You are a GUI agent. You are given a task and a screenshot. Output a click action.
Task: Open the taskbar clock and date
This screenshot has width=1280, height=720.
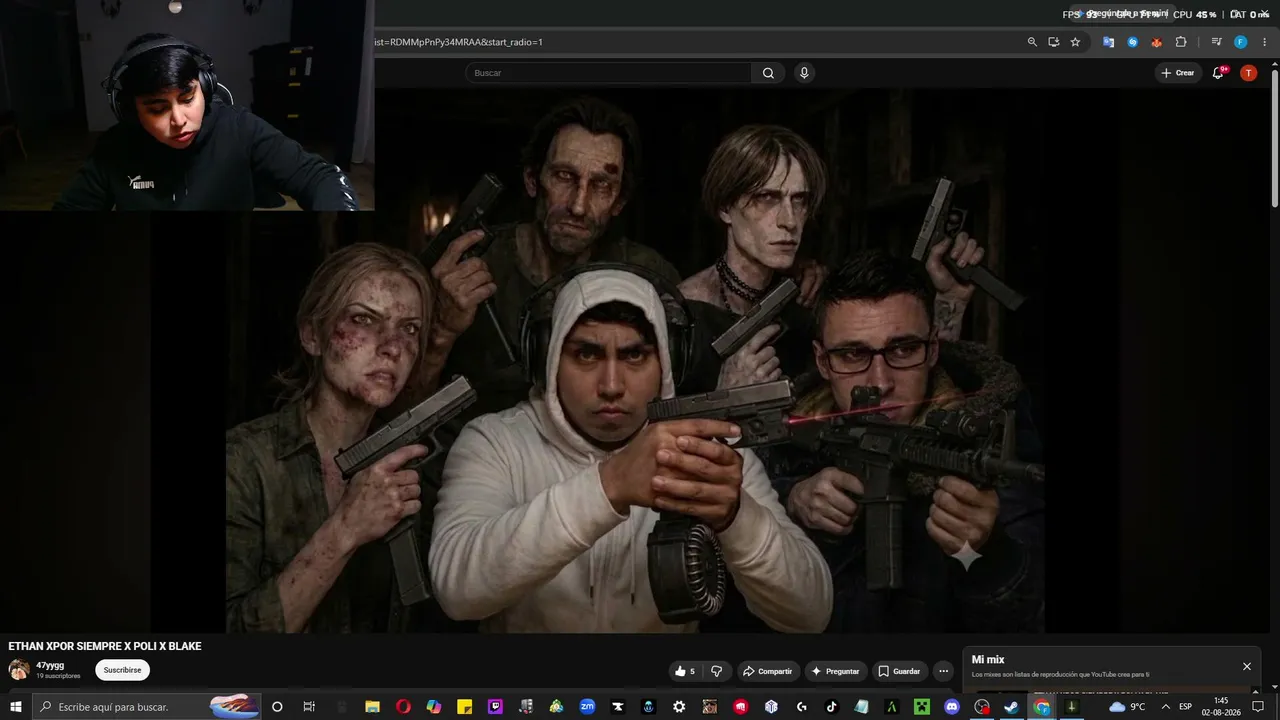click(x=1221, y=707)
